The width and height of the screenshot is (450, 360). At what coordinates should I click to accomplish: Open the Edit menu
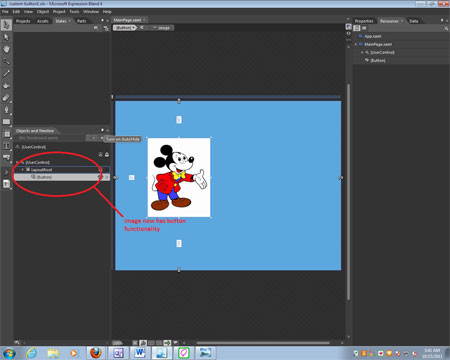(x=16, y=12)
